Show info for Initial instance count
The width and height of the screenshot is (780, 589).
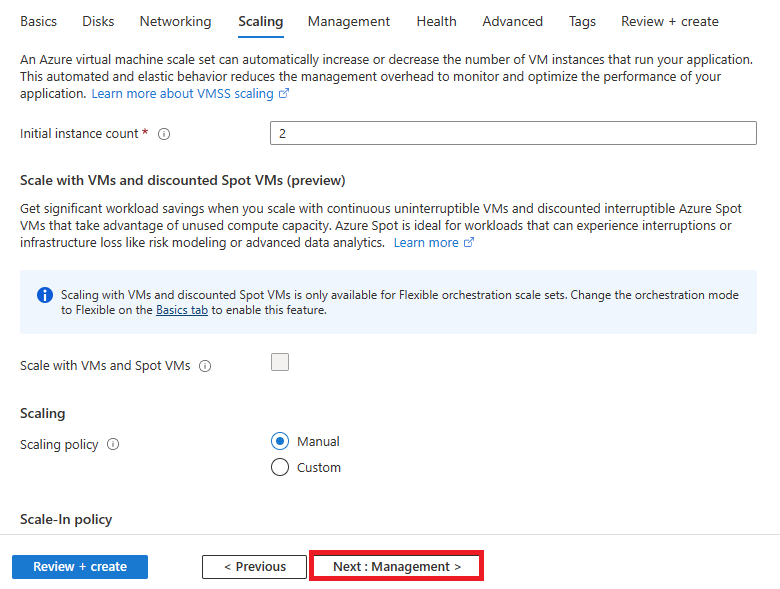pyautogui.click(x=164, y=134)
